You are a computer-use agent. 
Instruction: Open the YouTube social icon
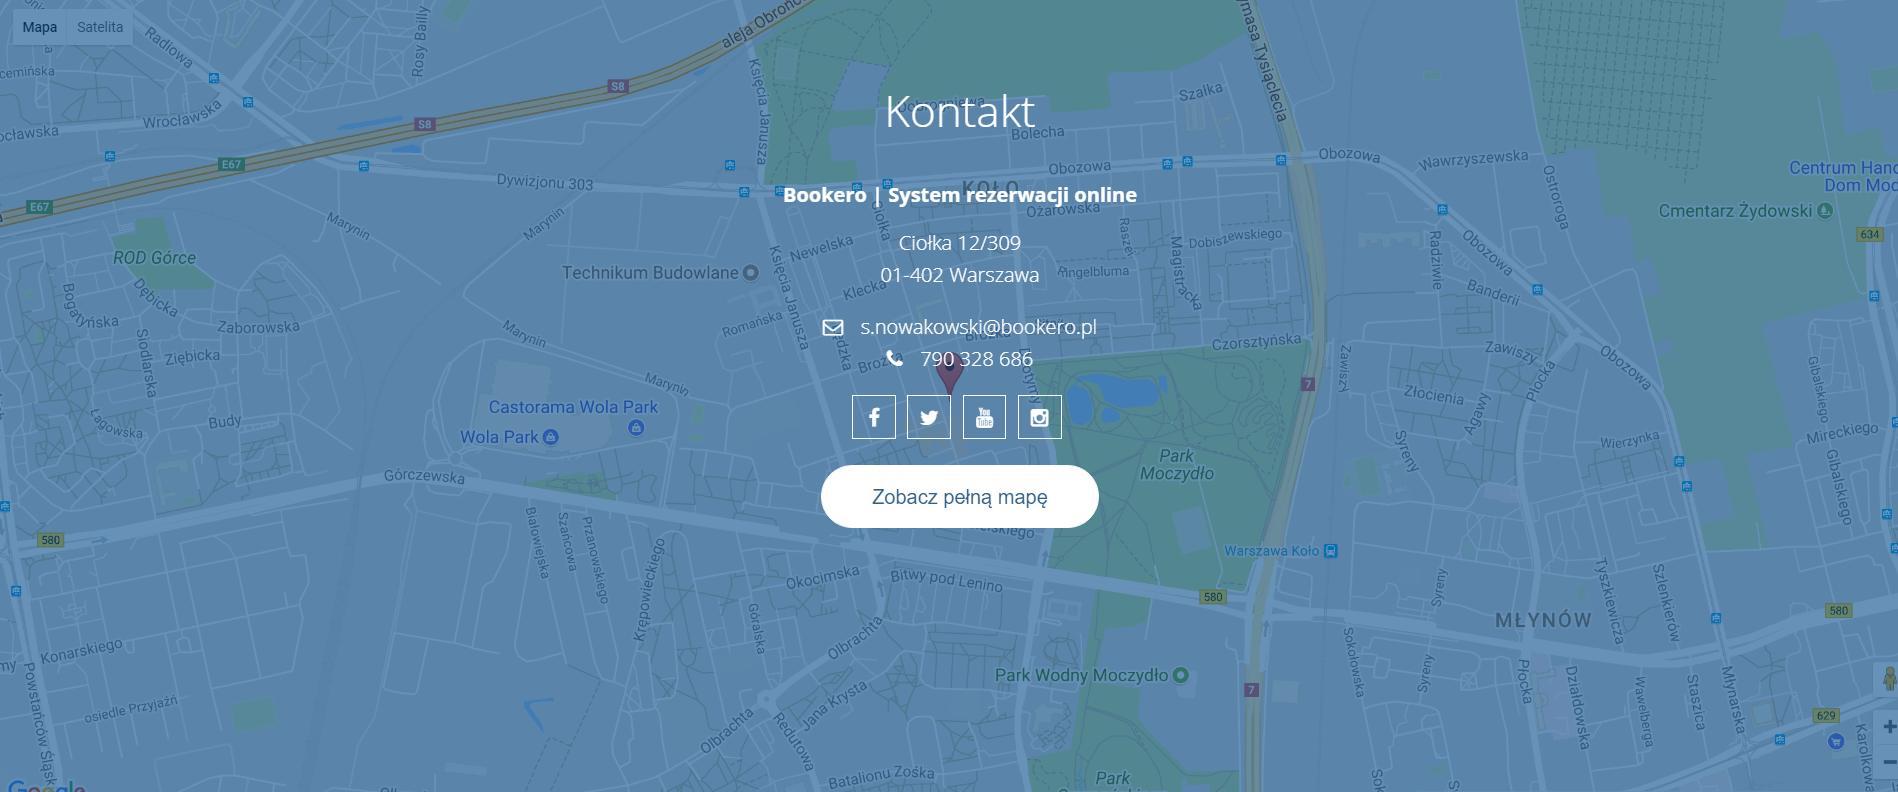(x=984, y=417)
